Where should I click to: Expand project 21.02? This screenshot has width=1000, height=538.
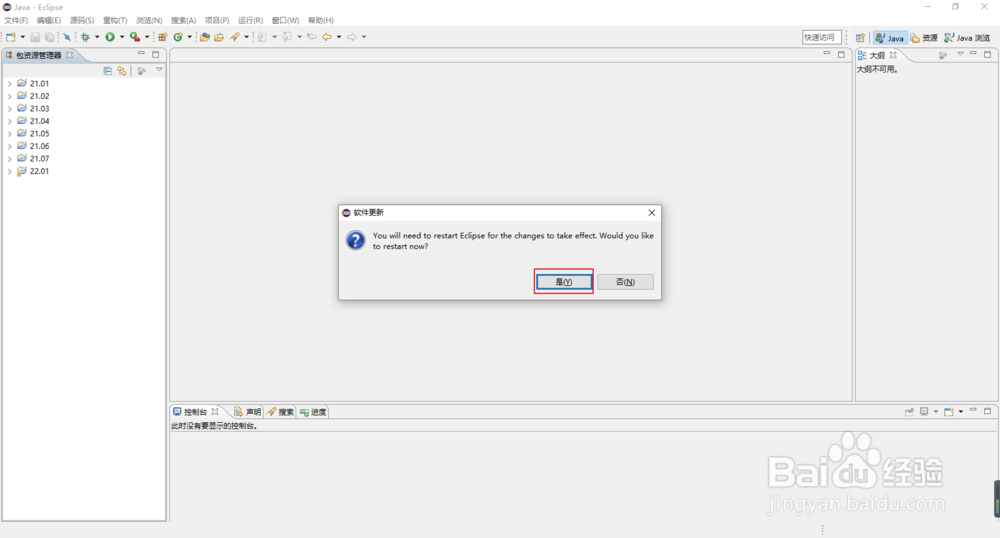click(x=10, y=96)
